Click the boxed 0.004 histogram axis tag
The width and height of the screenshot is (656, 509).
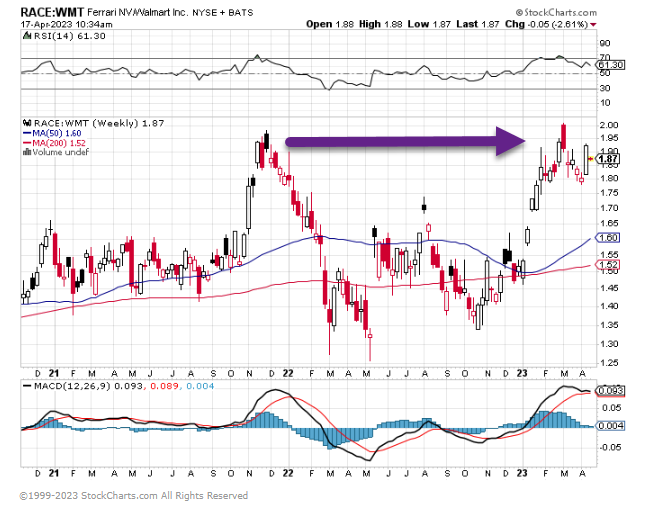tap(611, 426)
